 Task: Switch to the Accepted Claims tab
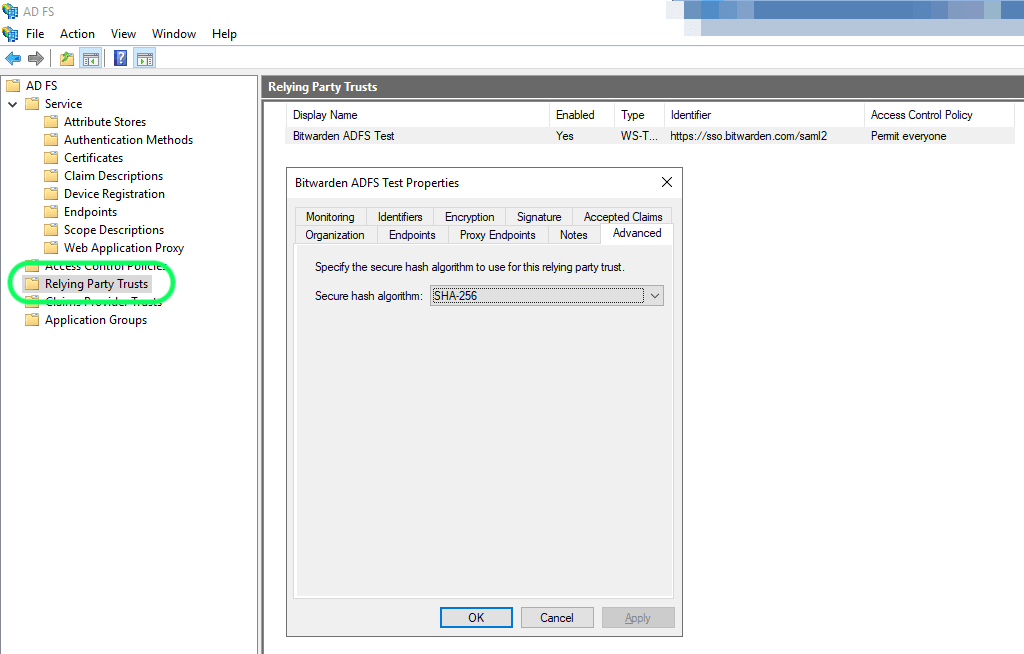pos(622,217)
